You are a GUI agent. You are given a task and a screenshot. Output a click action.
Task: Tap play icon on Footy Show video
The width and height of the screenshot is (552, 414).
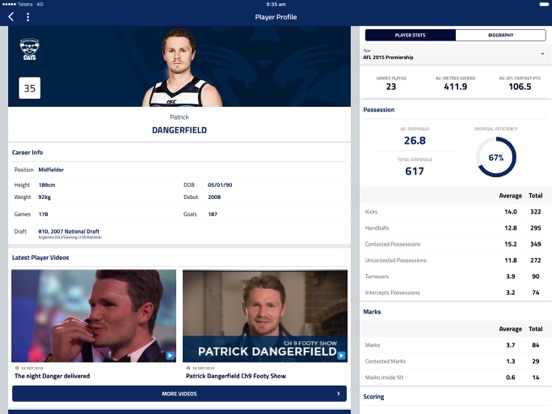[x=341, y=356]
